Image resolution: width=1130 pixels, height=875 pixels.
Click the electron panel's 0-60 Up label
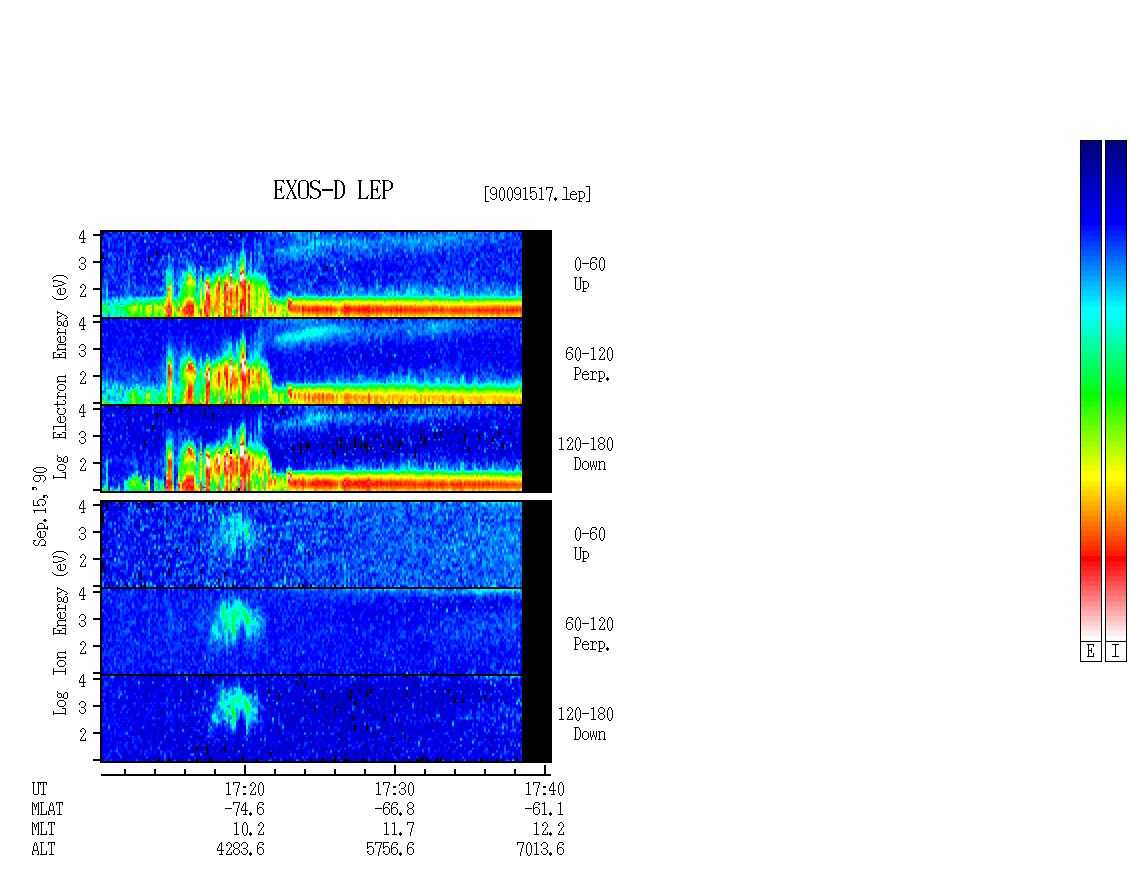coord(589,274)
